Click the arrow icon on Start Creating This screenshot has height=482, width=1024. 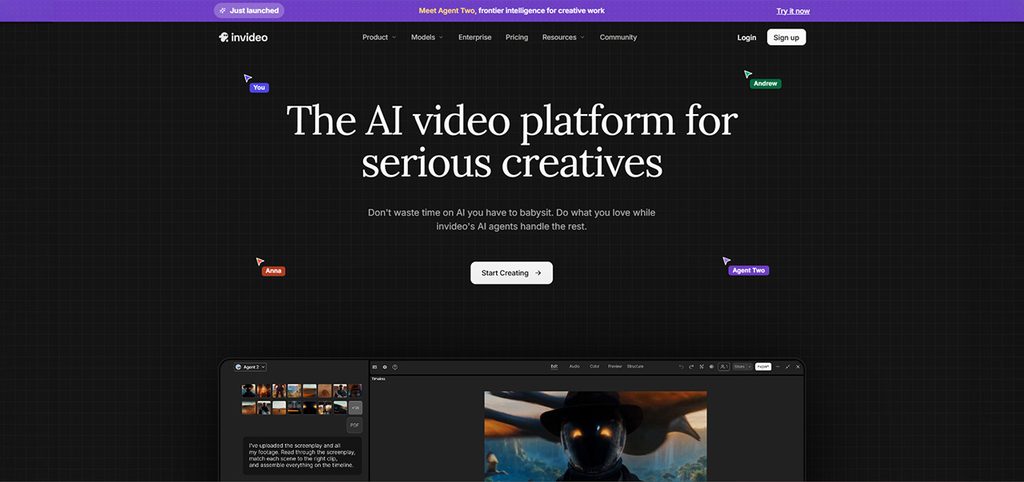(x=537, y=273)
